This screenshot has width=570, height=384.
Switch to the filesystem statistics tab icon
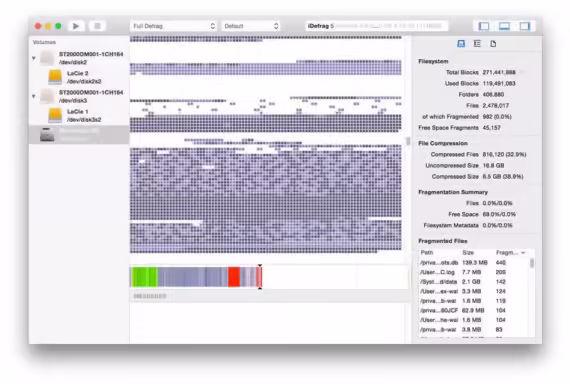pyautogui.click(x=461, y=44)
